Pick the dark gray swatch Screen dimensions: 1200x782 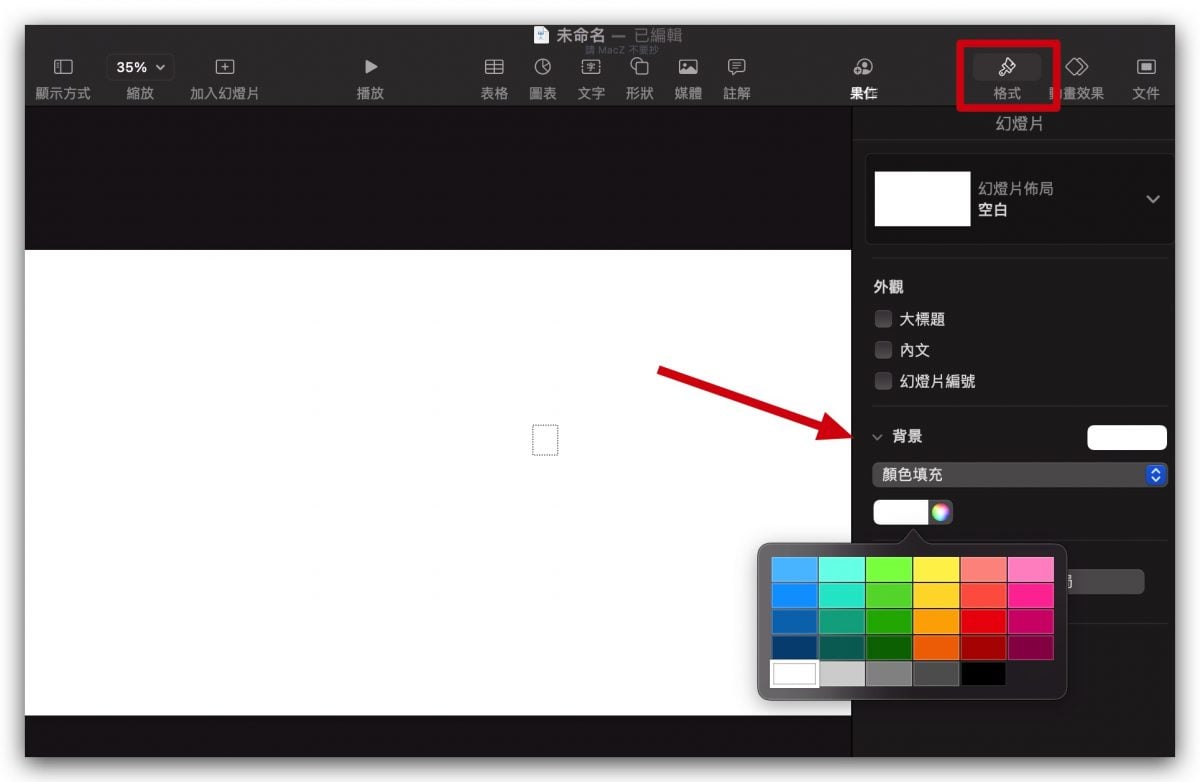pos(936,673)
